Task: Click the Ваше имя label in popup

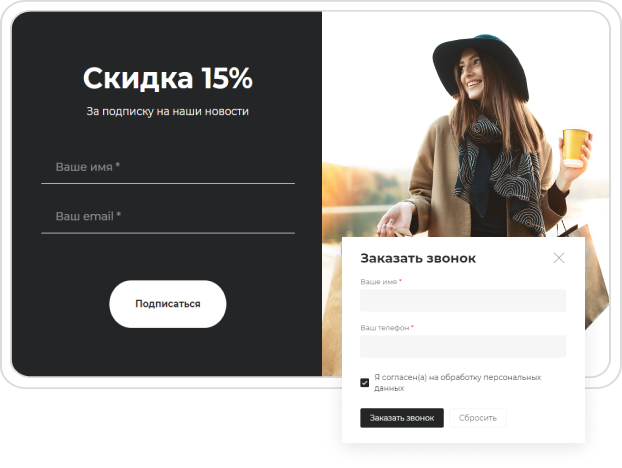Action: pos(381,282)
